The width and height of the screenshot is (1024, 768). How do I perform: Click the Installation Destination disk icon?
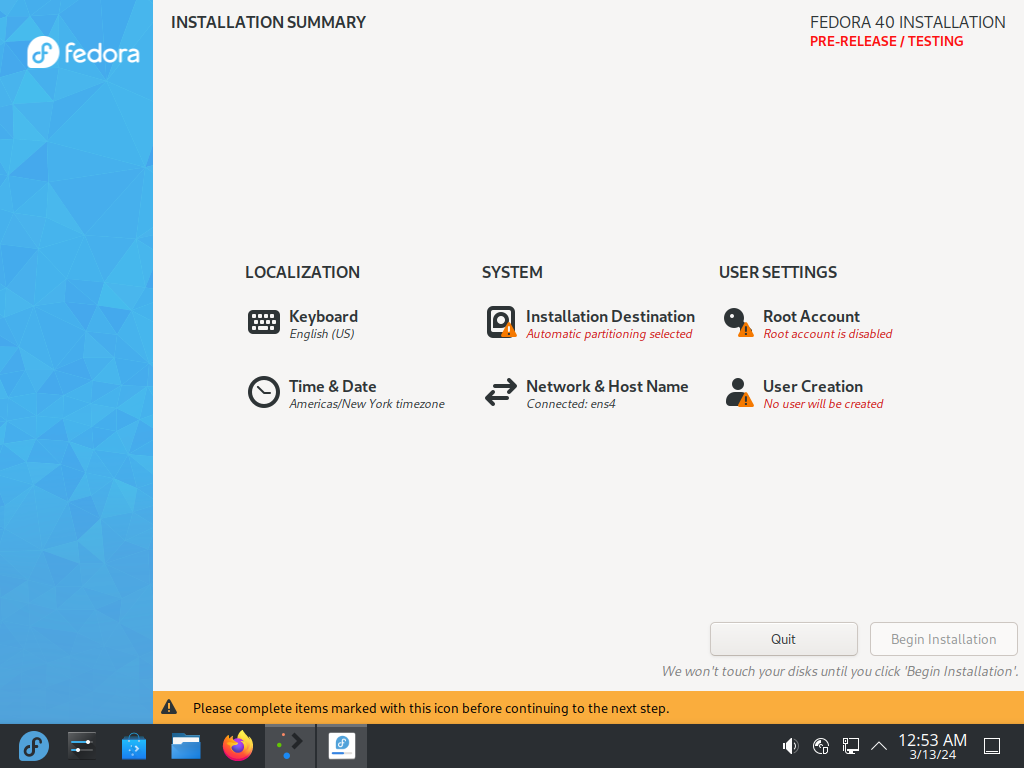click(501, 323)
